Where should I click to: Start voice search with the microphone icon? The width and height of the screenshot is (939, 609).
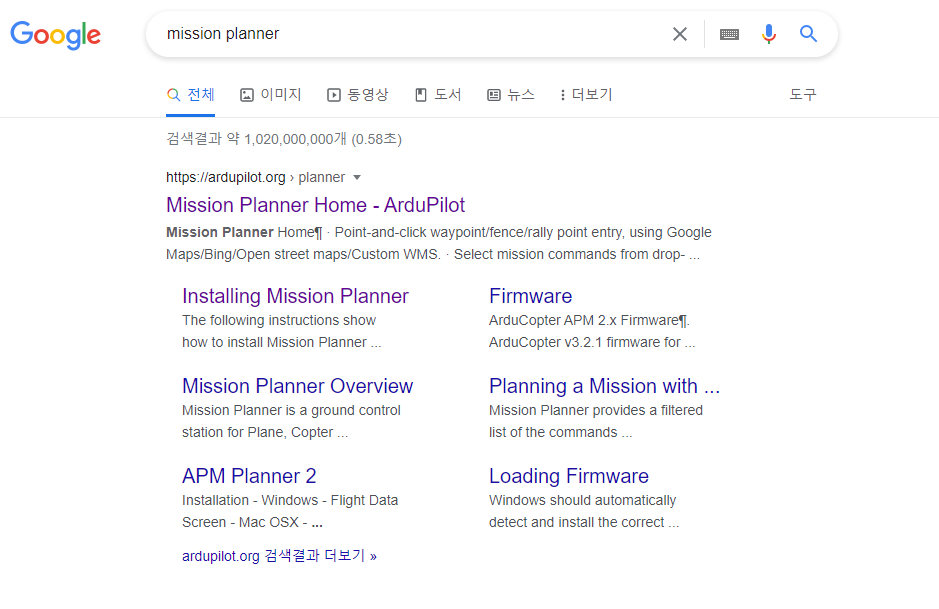click(769, 34)
